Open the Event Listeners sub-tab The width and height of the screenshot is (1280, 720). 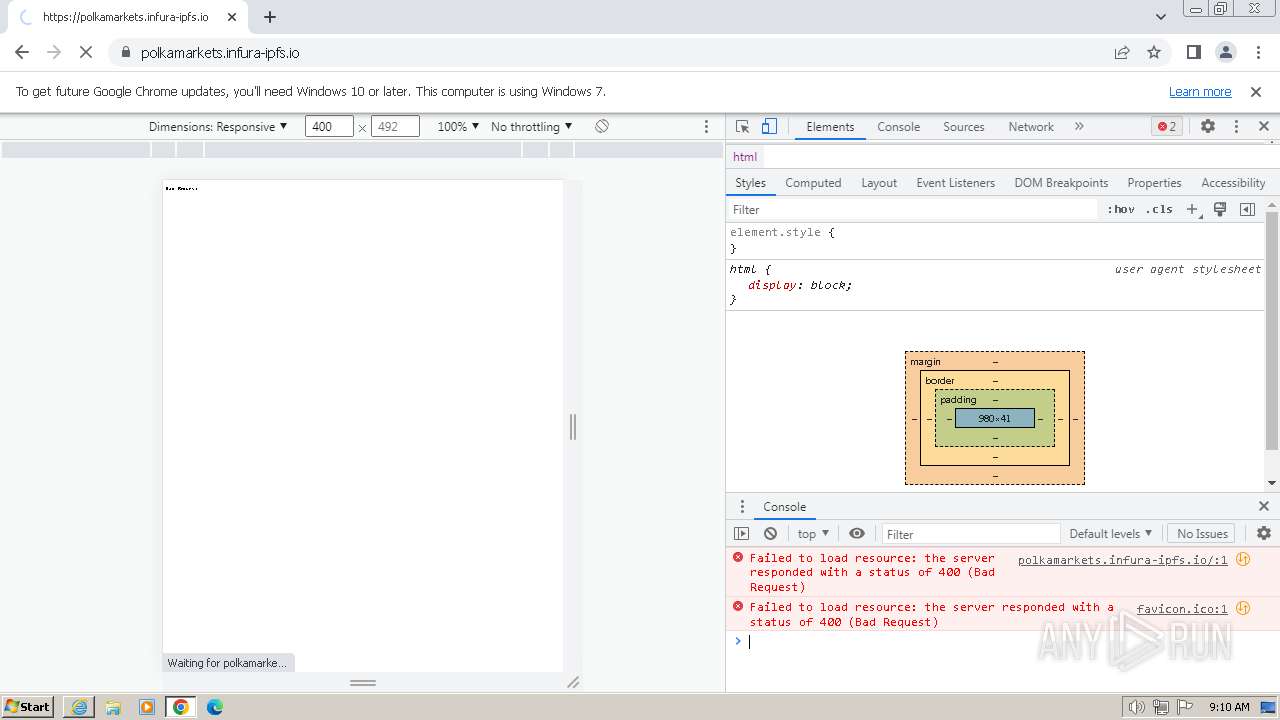955,183
